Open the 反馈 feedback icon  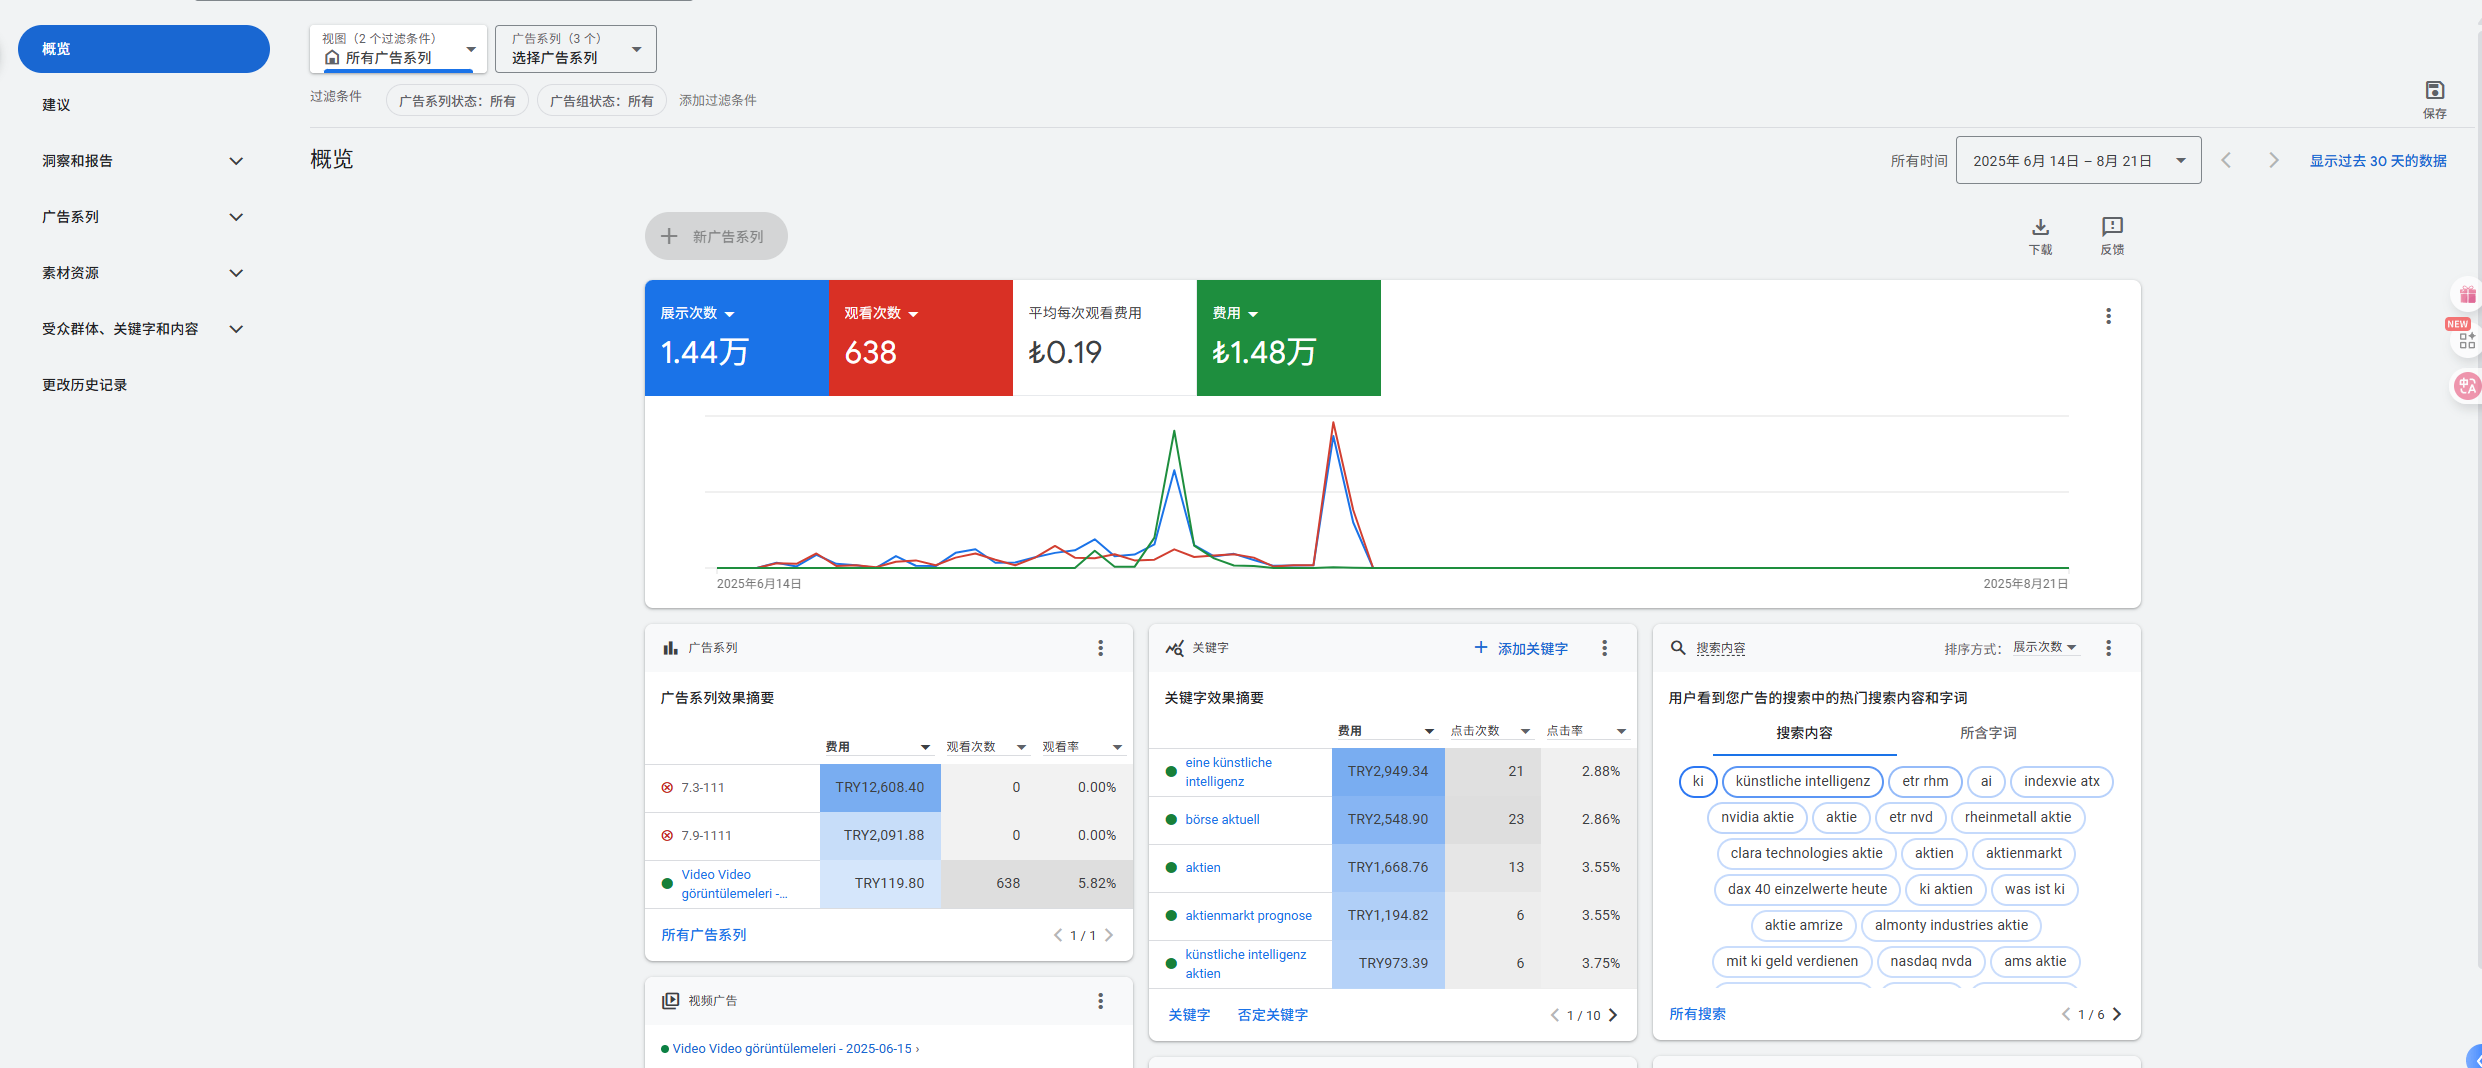[2112, 228]
